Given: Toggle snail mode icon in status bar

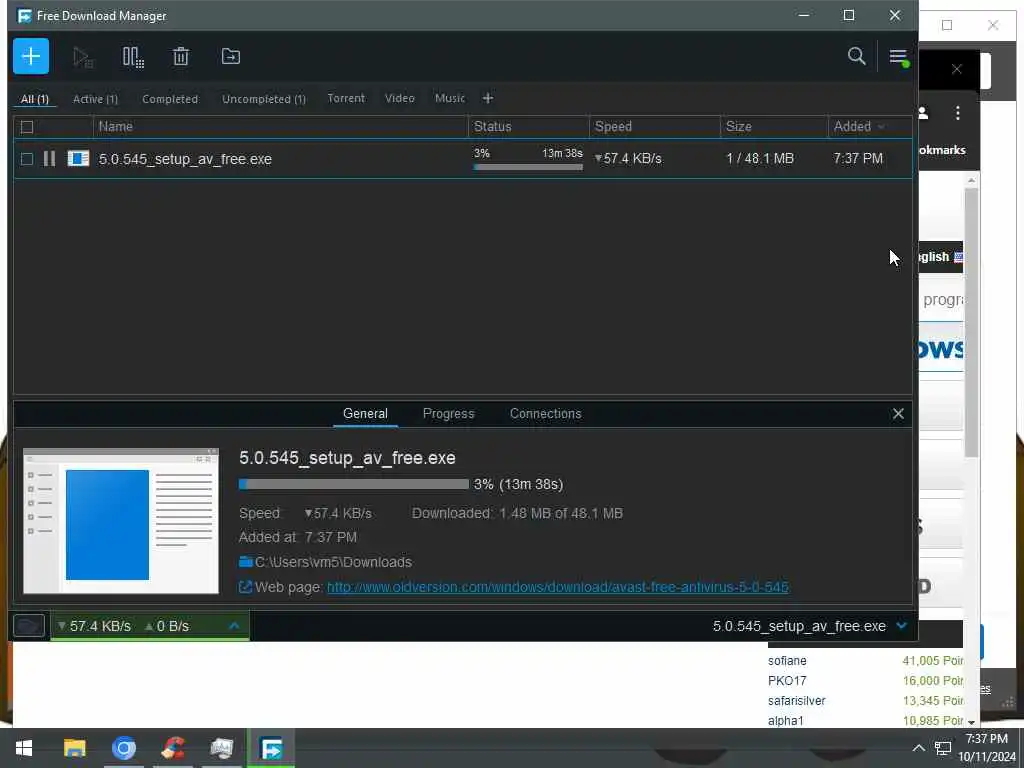Looking at the screenshot, I should (x=29, y=626).
